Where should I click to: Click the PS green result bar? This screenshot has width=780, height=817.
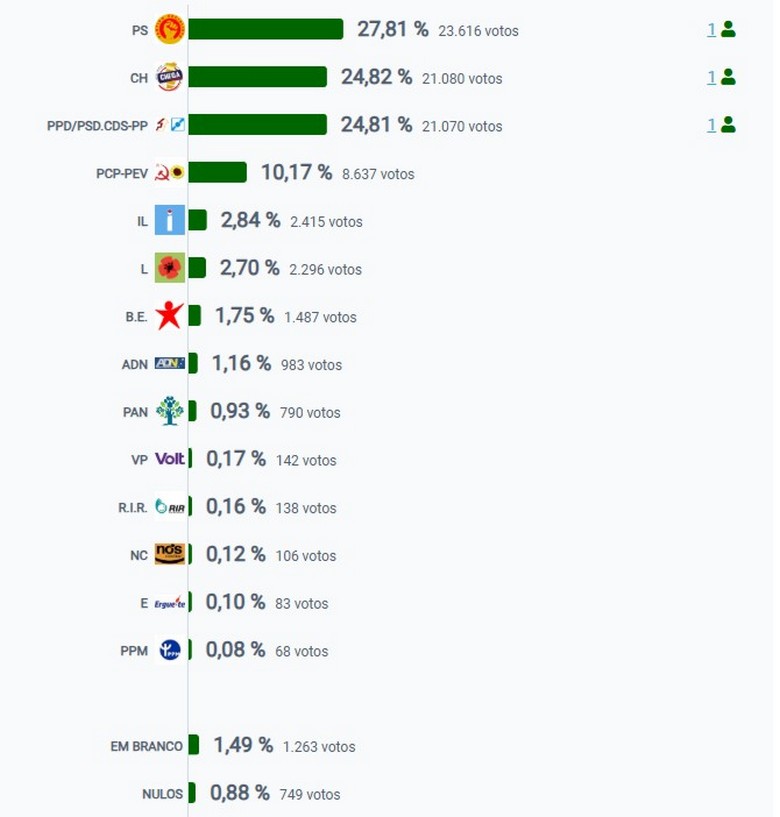[265, 30]
